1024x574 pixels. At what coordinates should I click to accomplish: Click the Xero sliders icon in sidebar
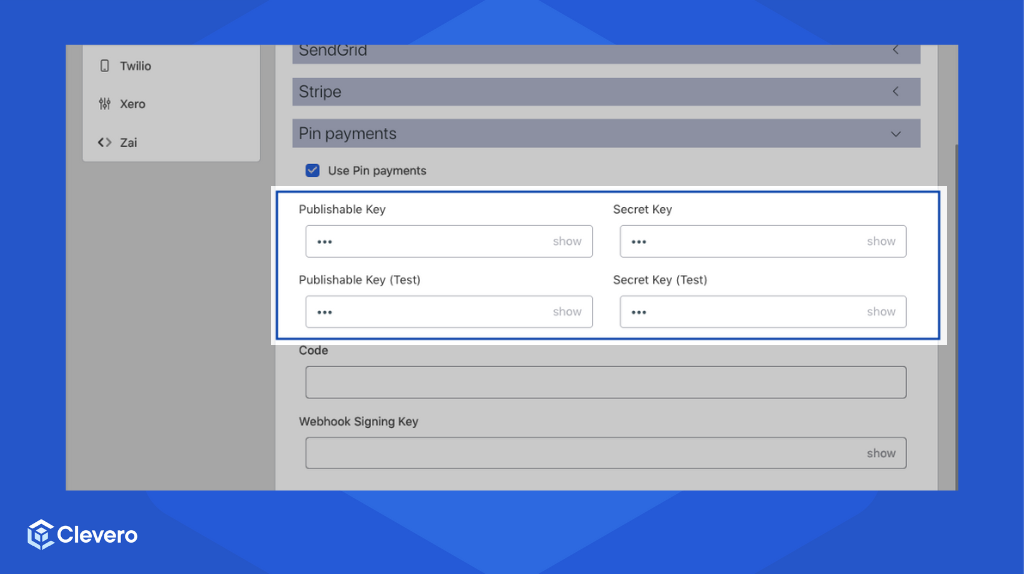pyautogui.click(x=104, y=104)
